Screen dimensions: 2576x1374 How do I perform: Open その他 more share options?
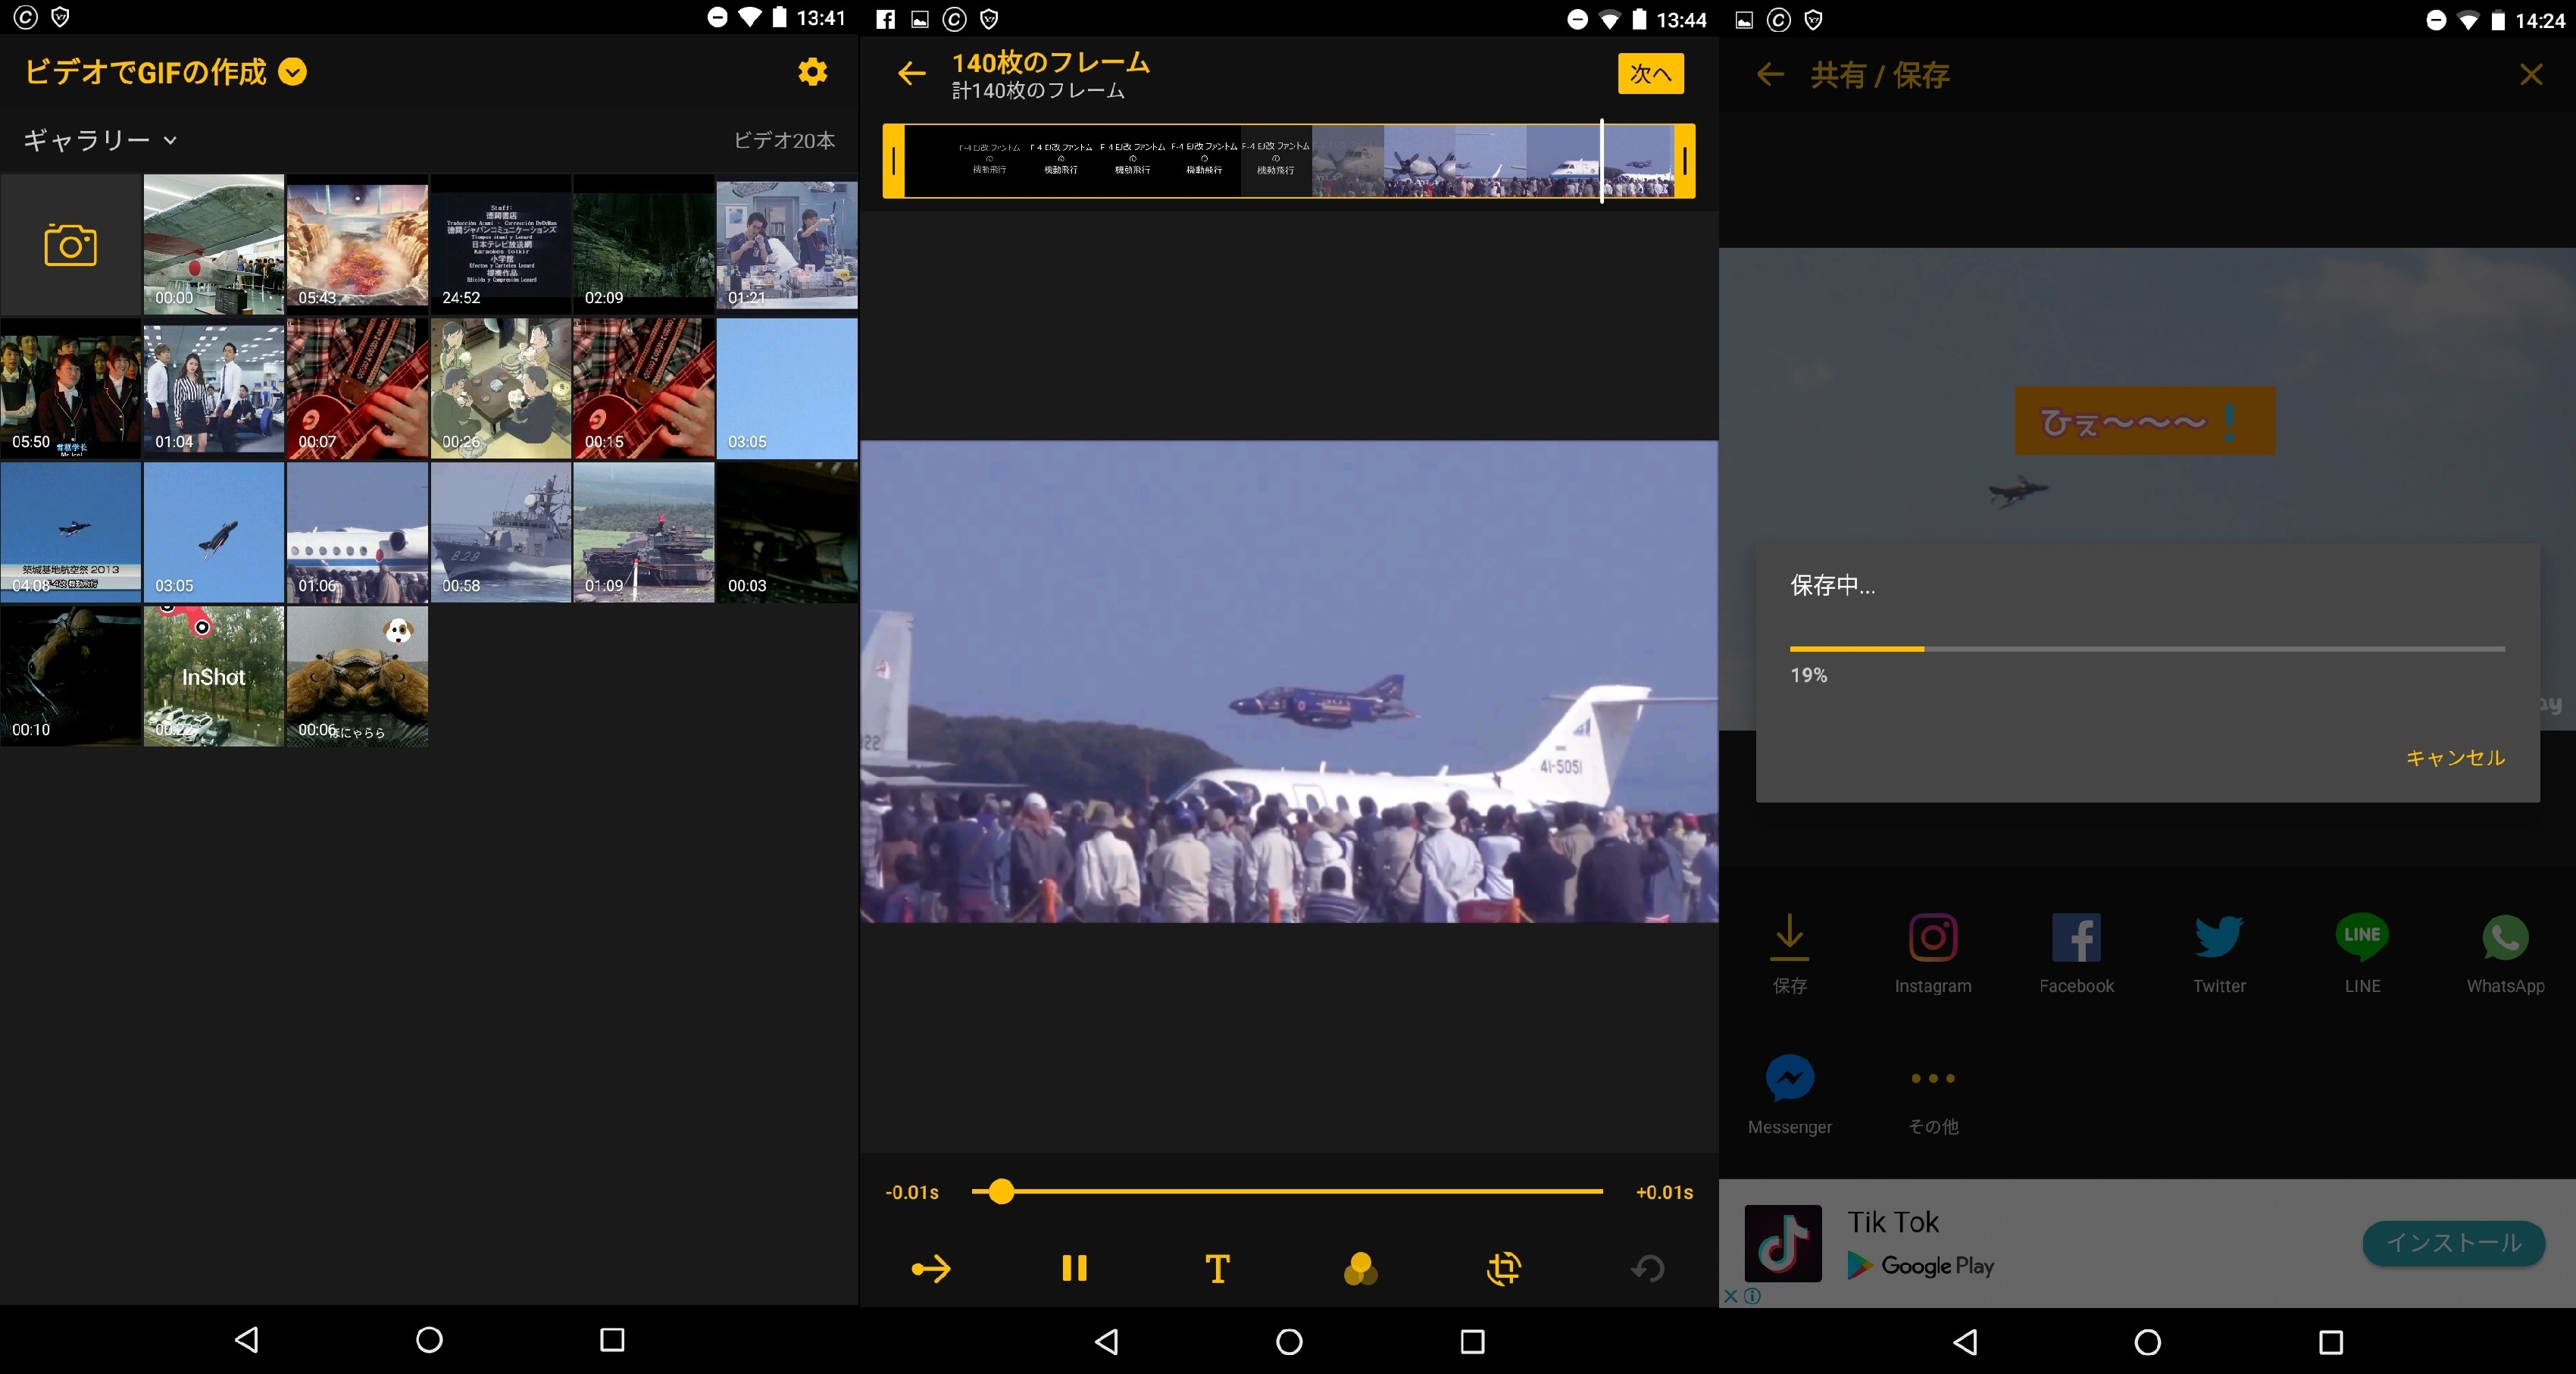pos(1932,1080)
